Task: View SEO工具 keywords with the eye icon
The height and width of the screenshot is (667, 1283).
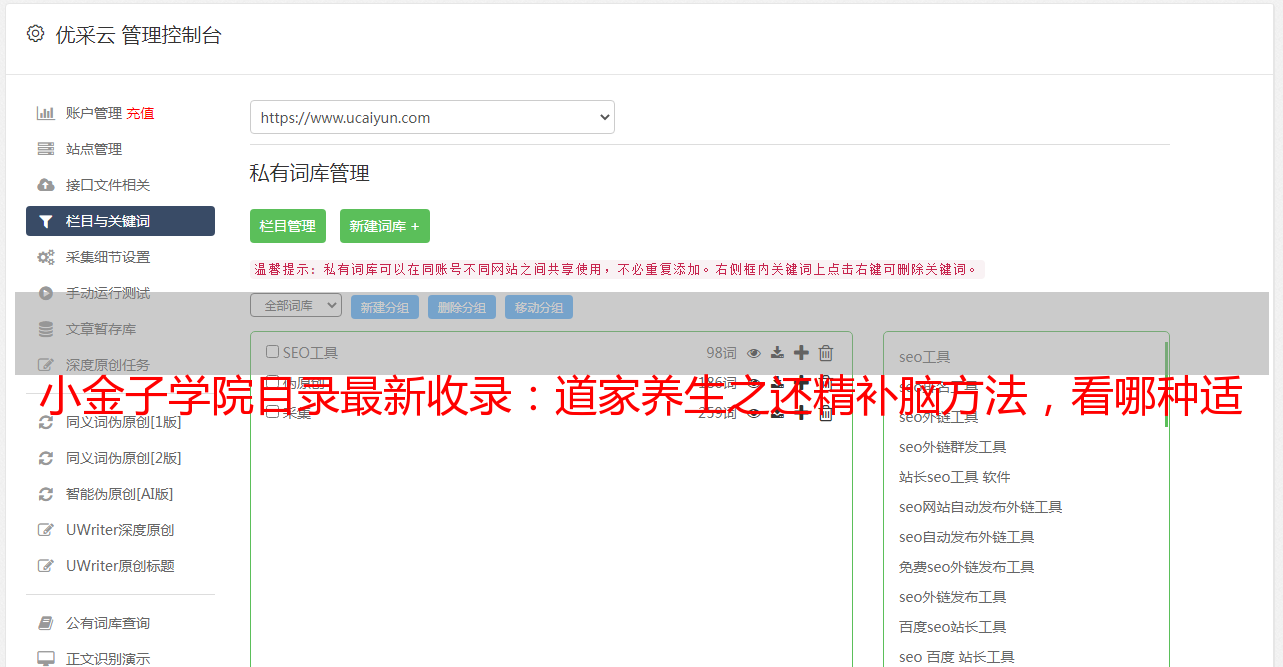Action: pyautogui.click(x=754, y=352)
